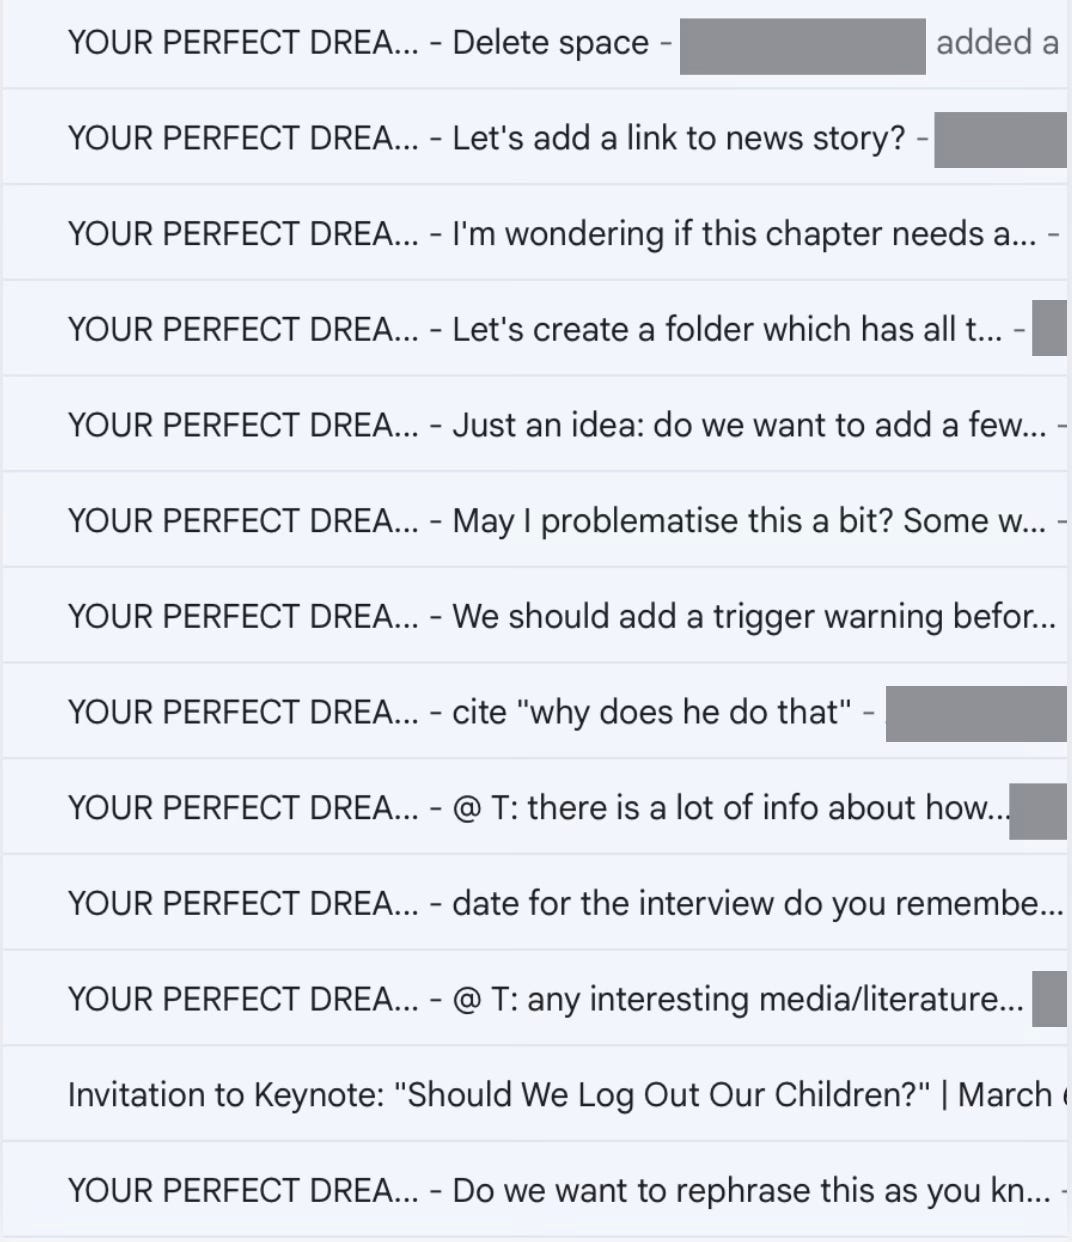
Task: Open 'Let's create a folder which has all t...' email
Action: click(536, 329)
